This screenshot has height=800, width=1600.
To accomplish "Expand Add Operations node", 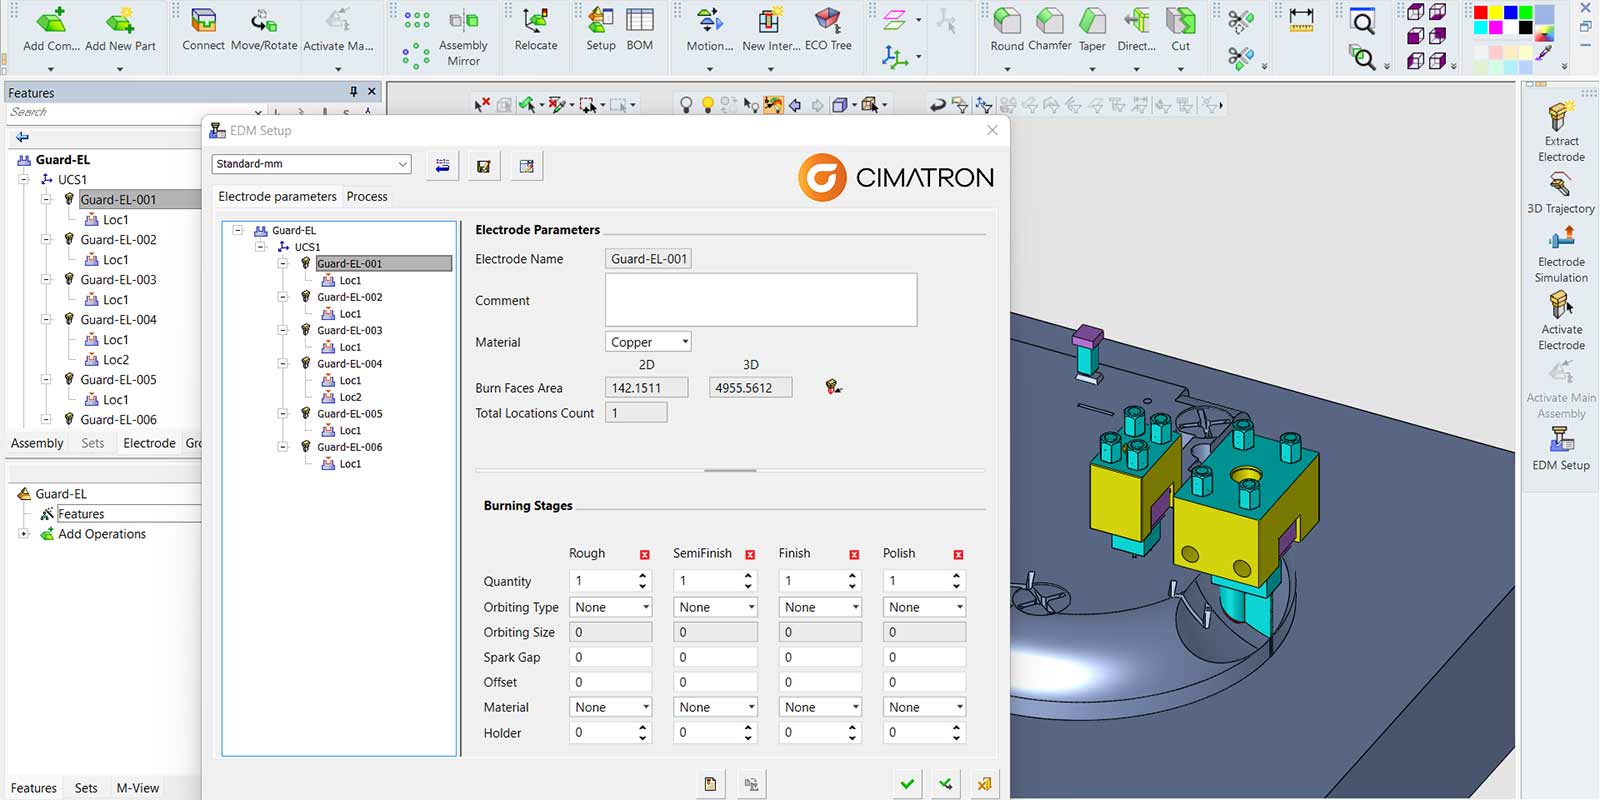I will (23, 534).
